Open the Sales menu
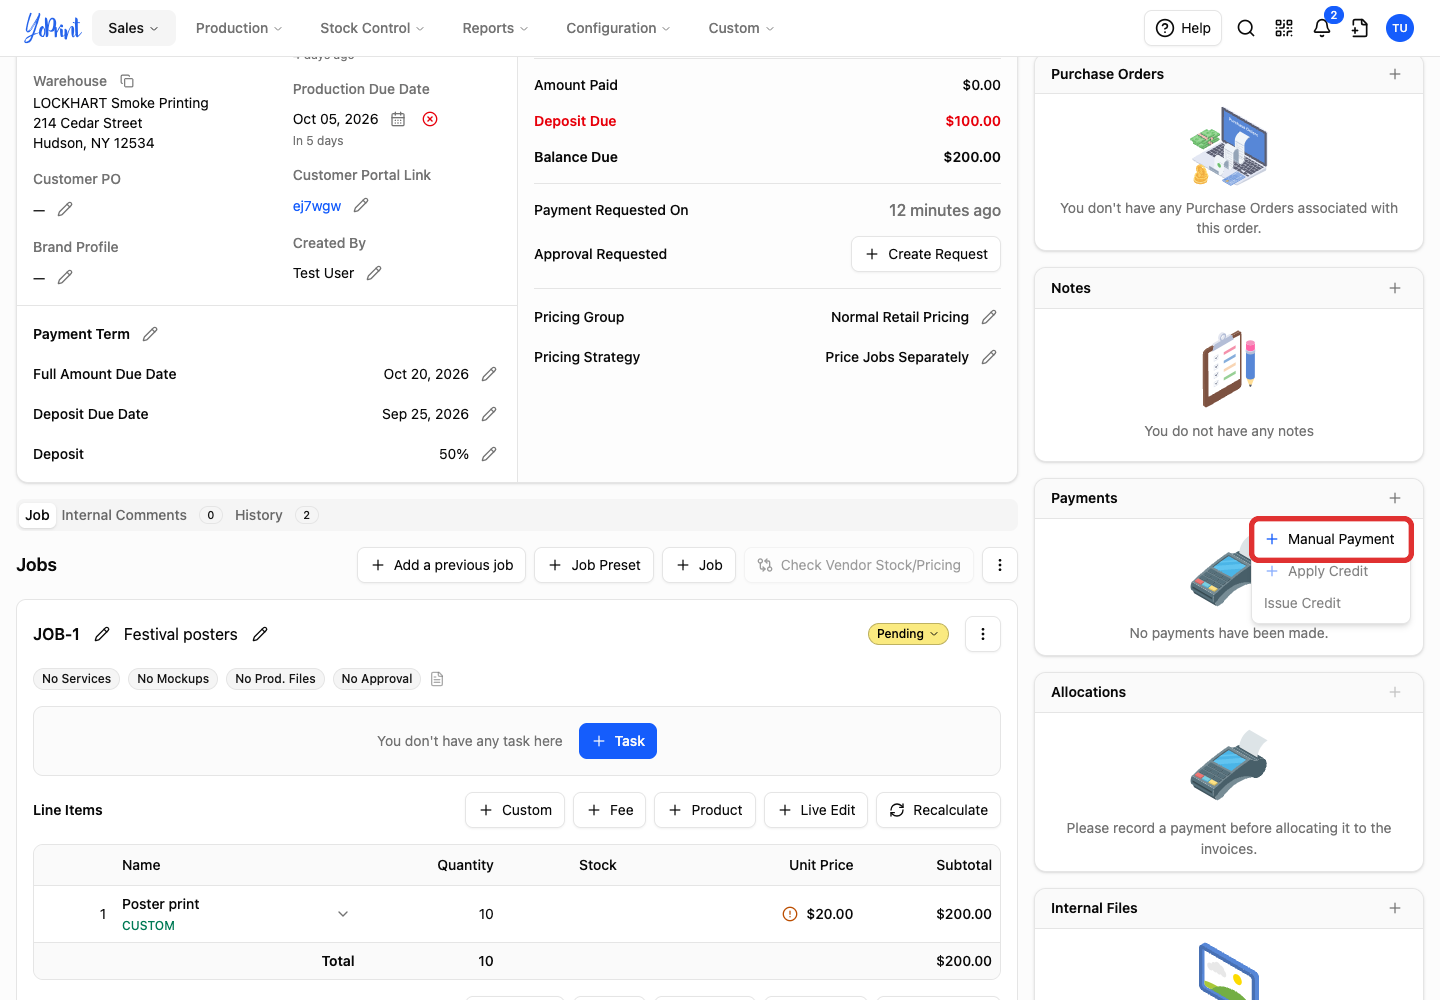This screenshot has height=1000, width=1440. (x=134, y=28)
